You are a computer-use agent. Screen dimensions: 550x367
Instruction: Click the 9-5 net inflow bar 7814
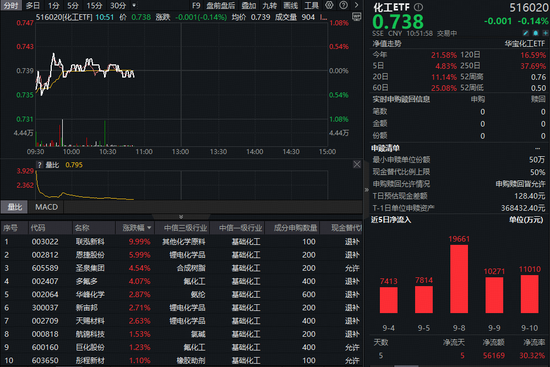[424, 300]
